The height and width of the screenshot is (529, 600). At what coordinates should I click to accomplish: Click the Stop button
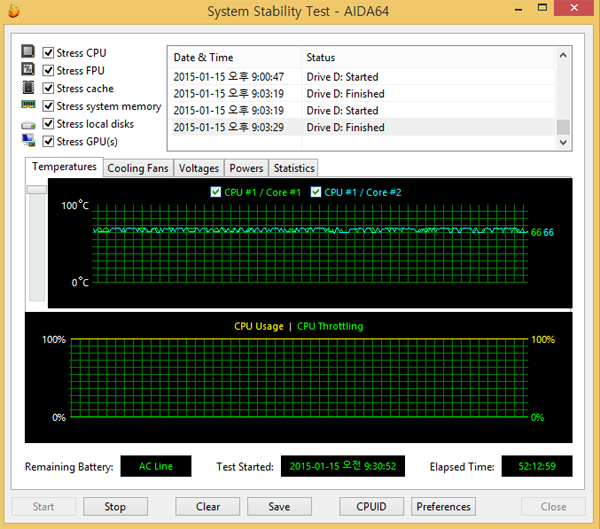coord(115,507)
